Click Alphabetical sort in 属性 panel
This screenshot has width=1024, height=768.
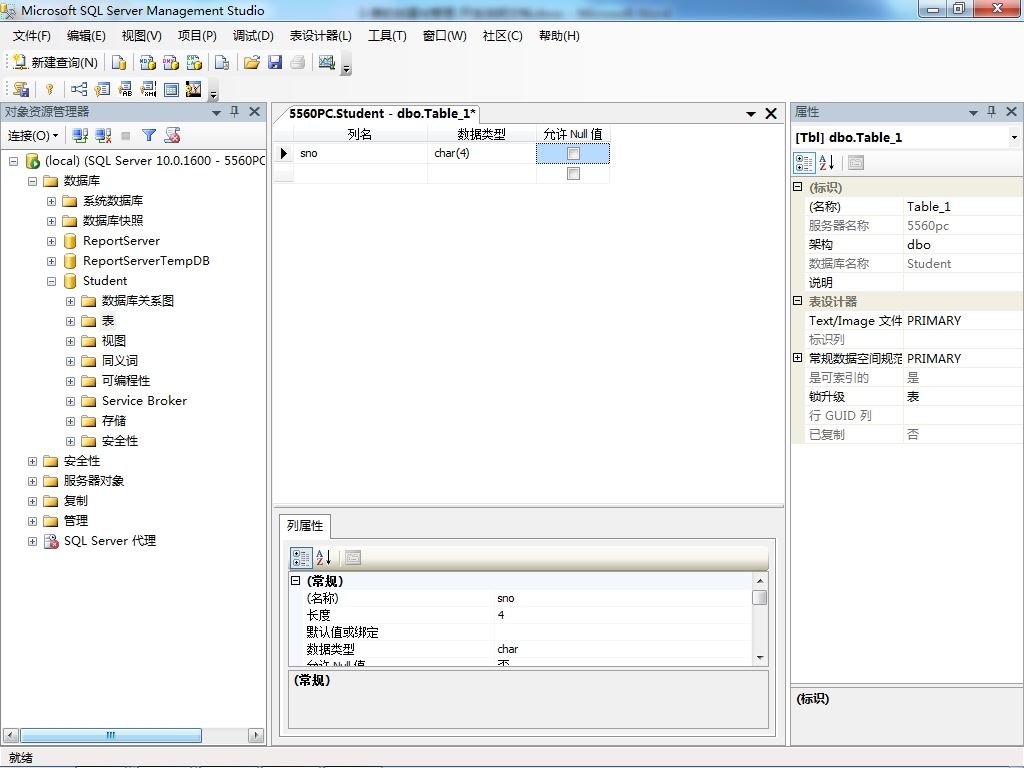(x=827, y=163)
